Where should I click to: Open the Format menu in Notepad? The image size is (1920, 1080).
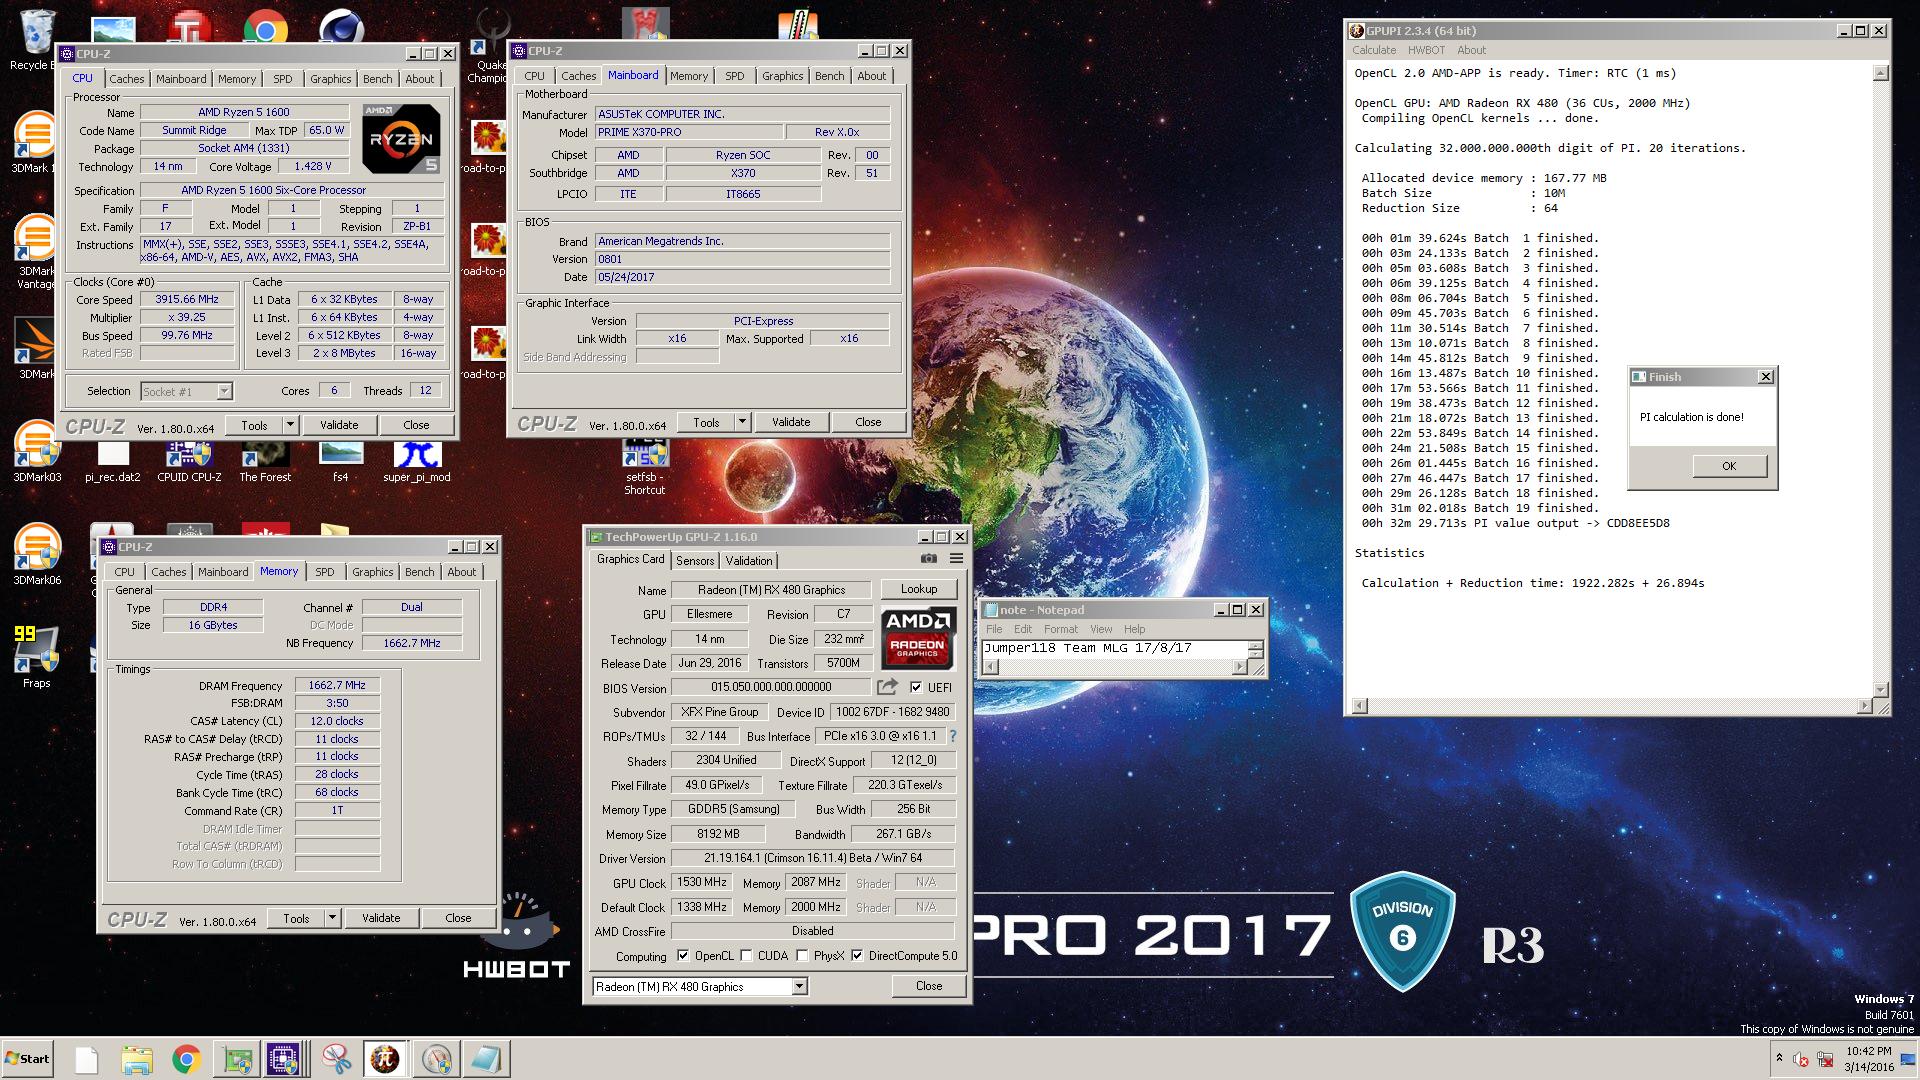point(1061,629)
